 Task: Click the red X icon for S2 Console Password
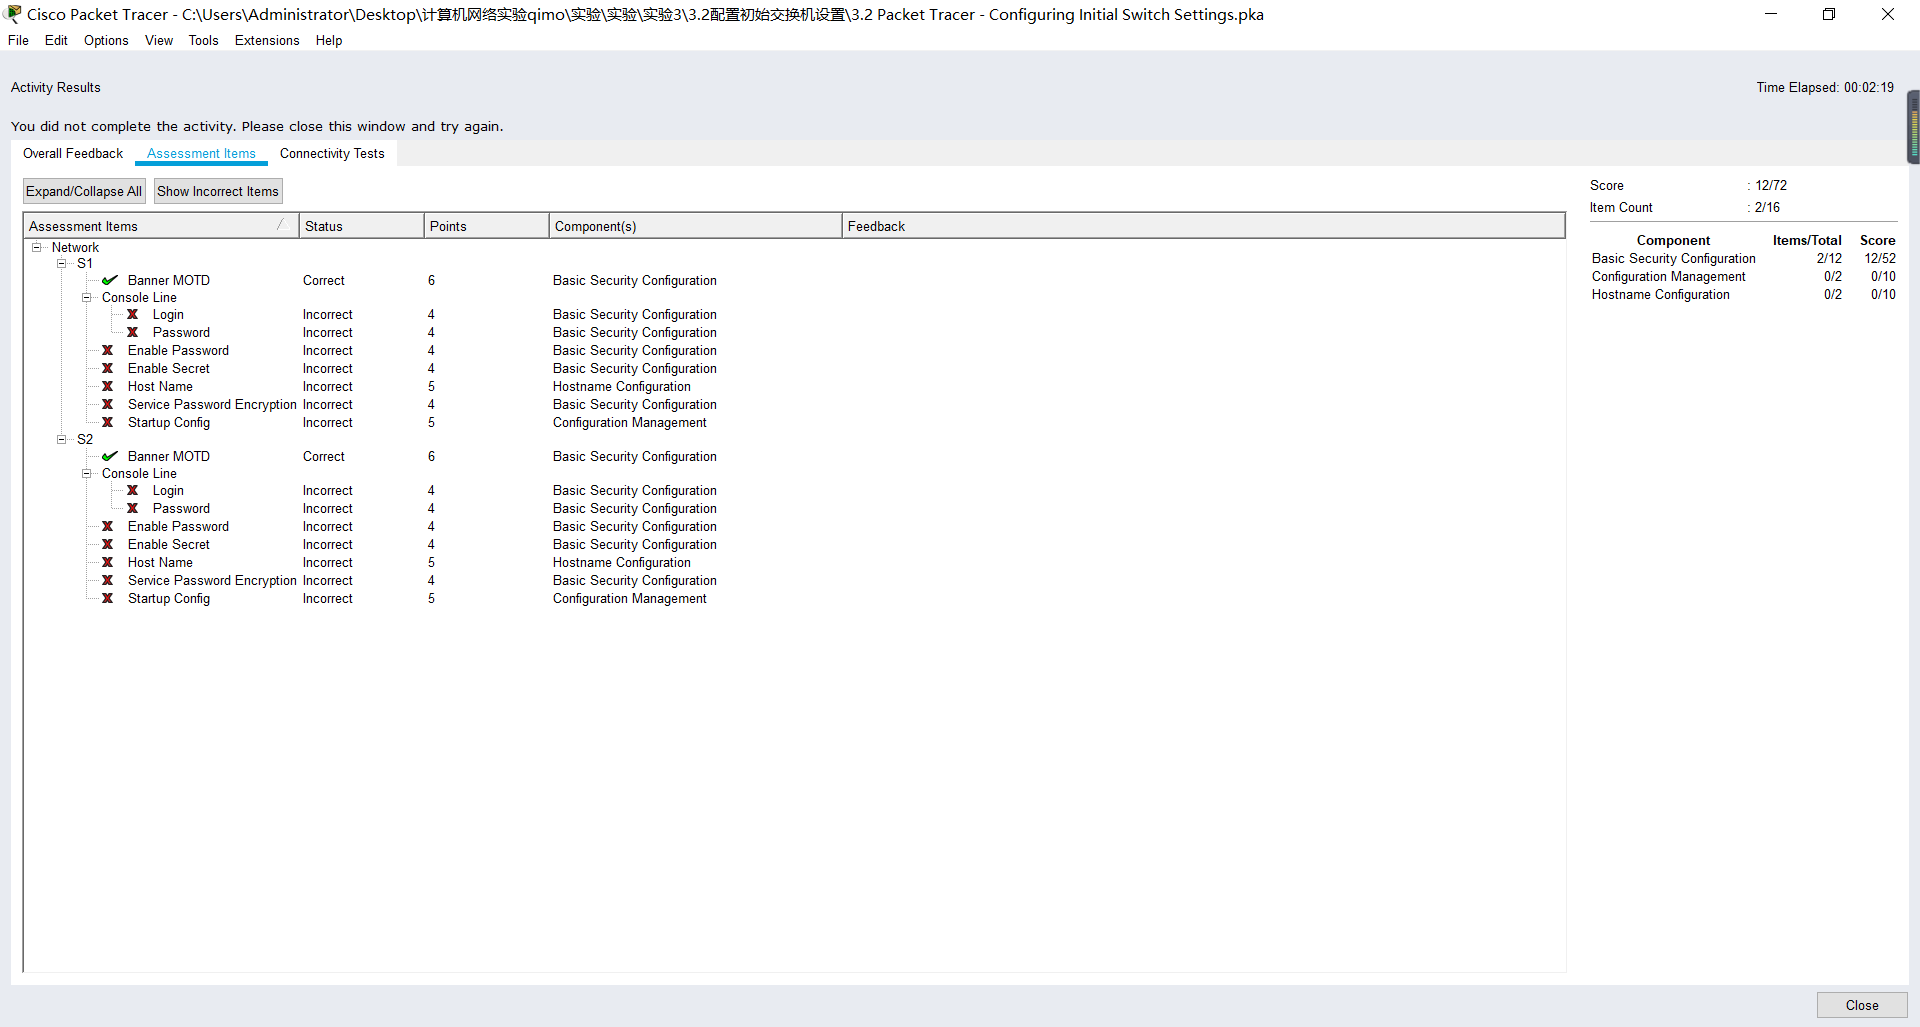click(132, 508)
